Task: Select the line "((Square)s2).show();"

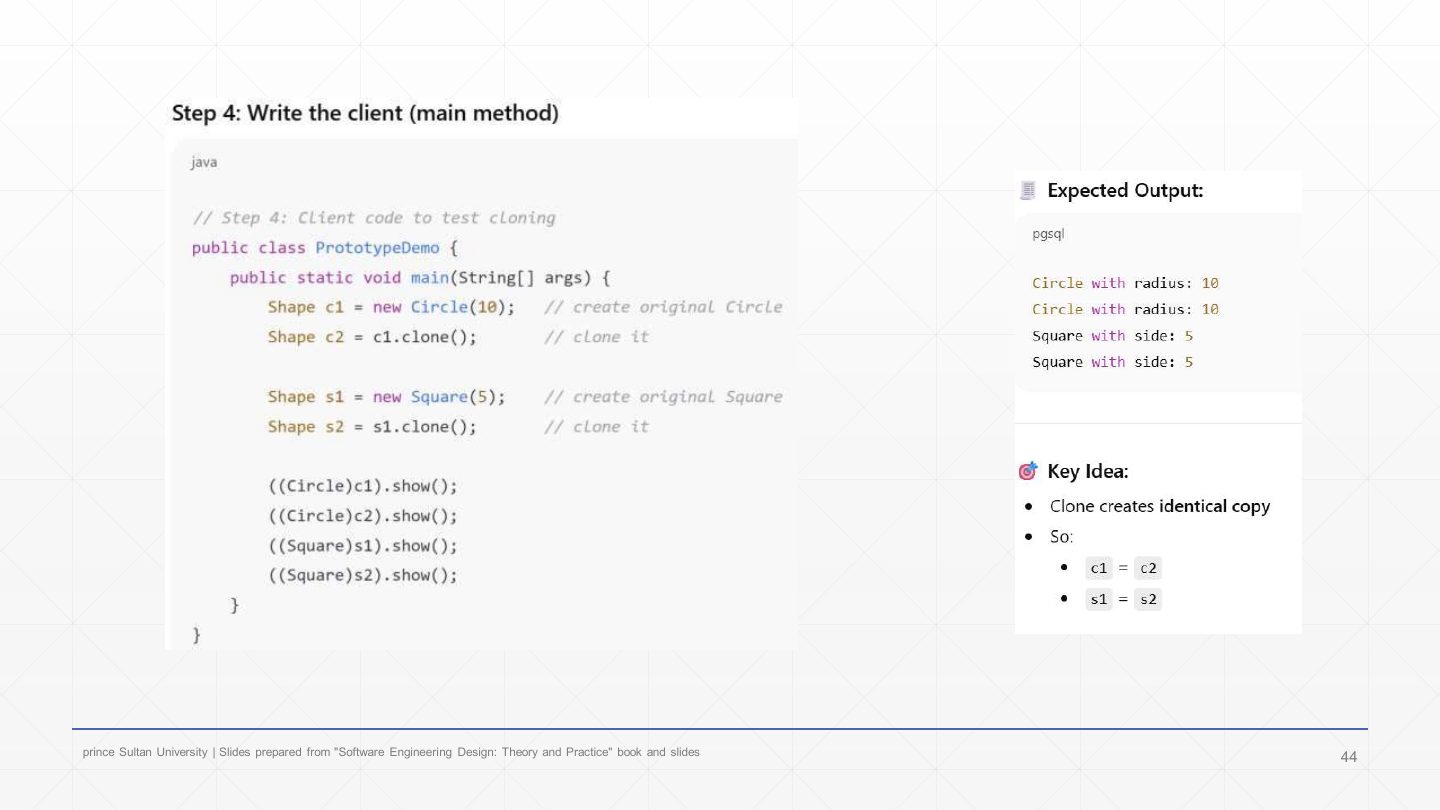Action: point(363,576)
